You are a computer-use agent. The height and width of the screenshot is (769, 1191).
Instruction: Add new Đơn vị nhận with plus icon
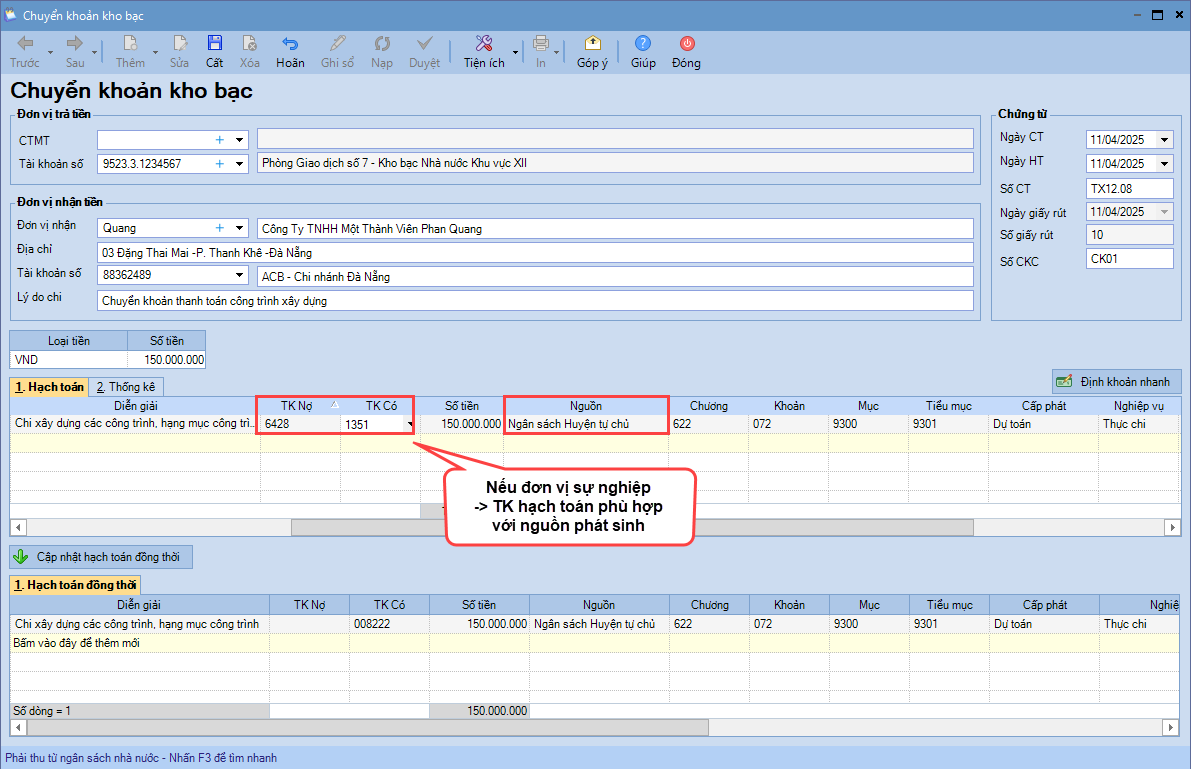coord(220,228)
